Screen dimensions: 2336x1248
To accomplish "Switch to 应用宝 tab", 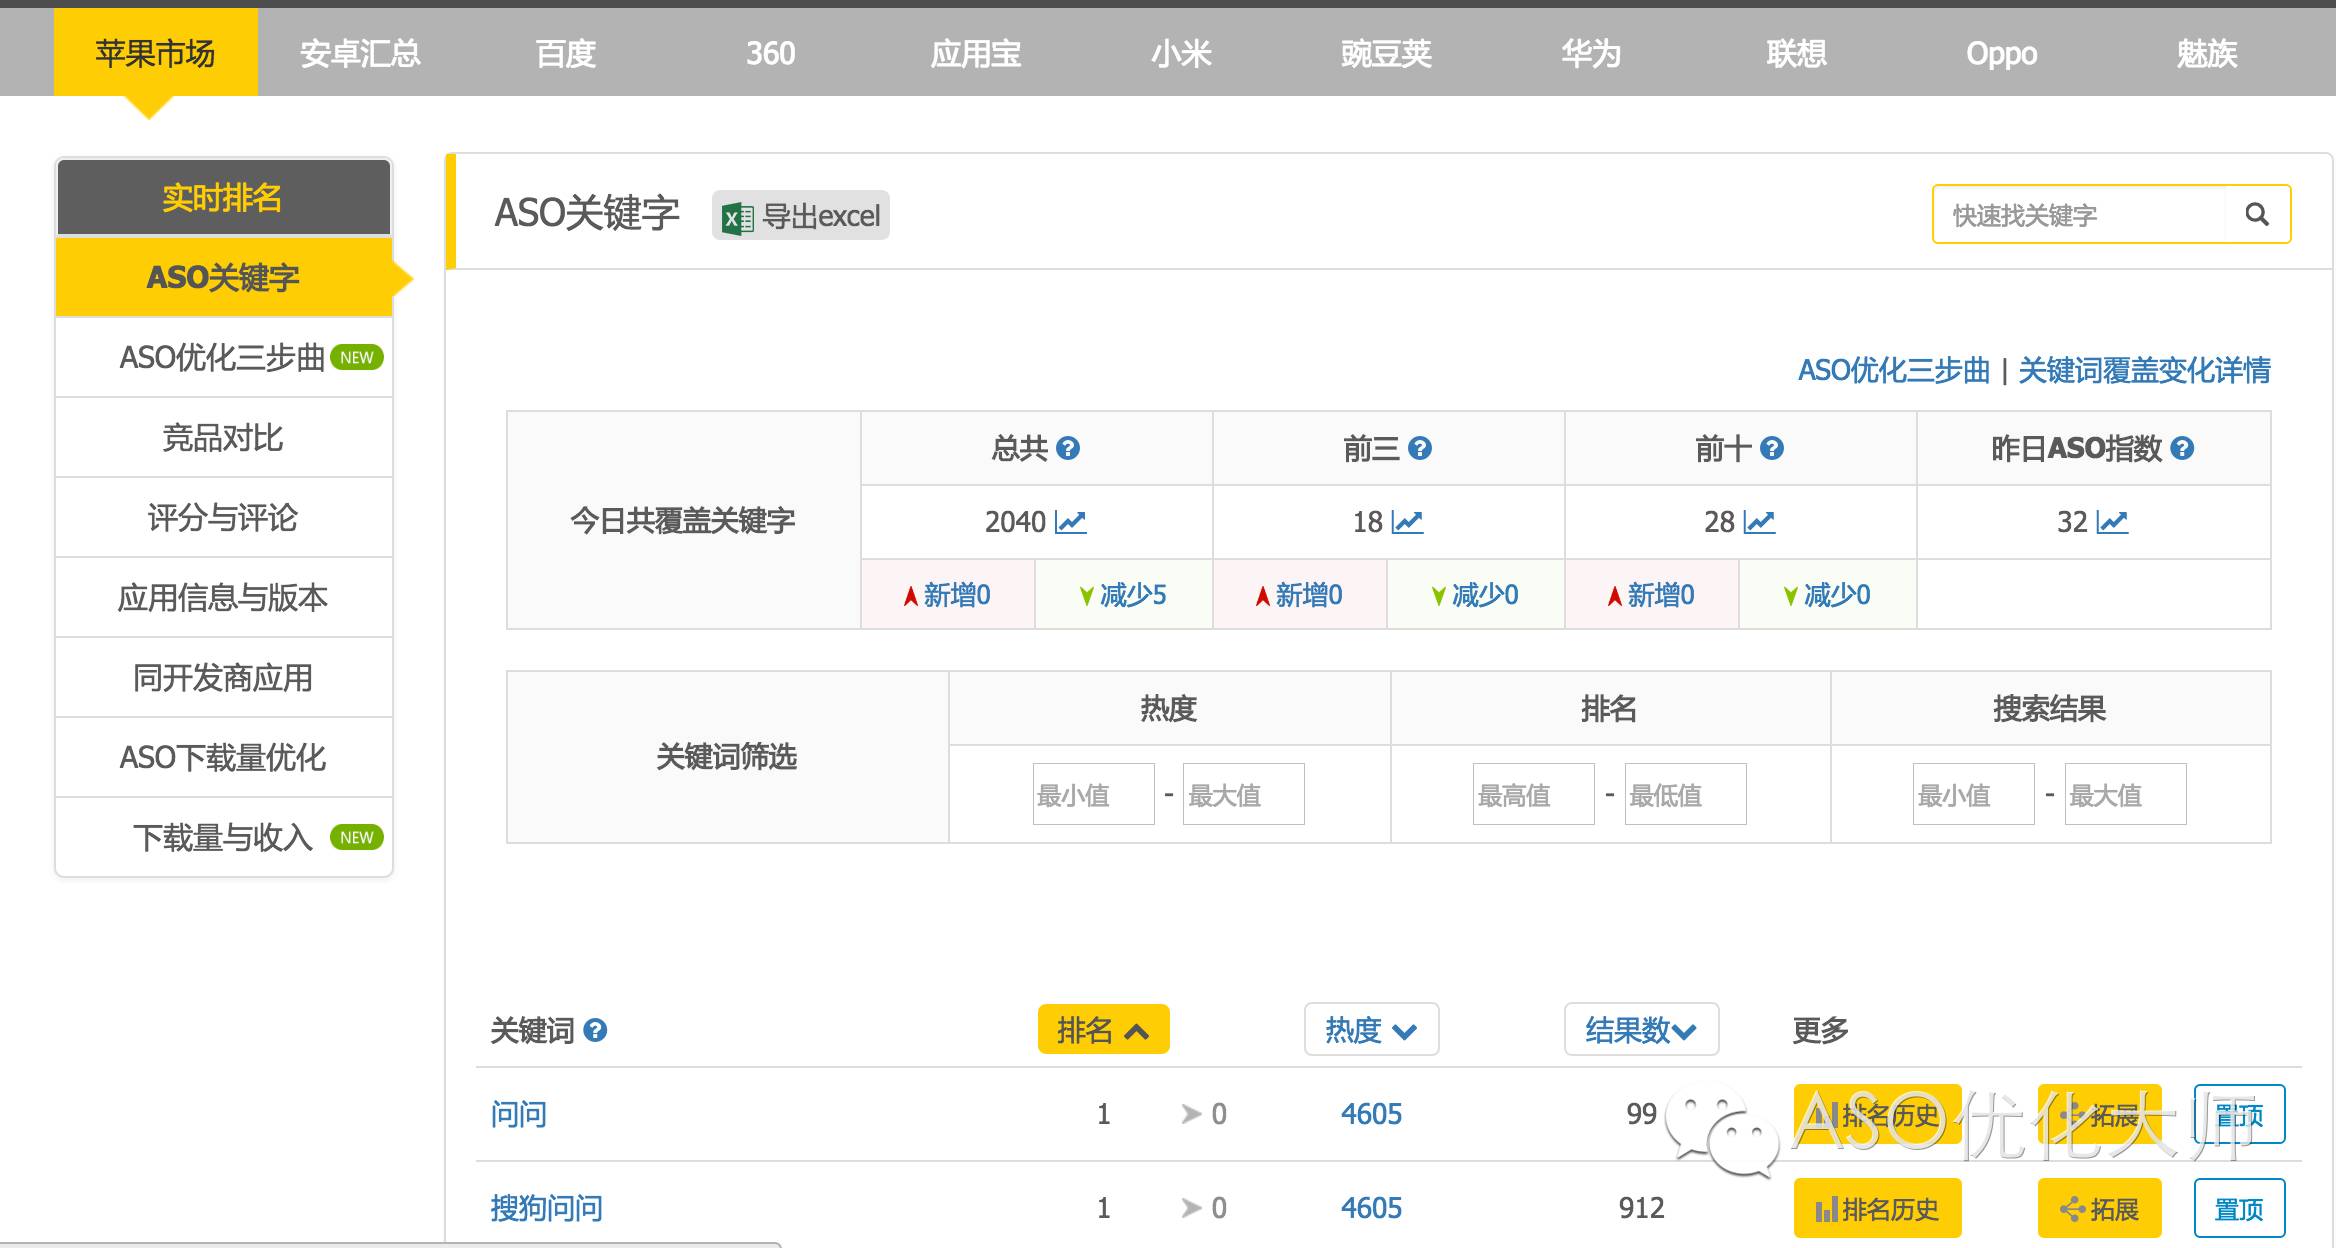I will coord(976,52).
